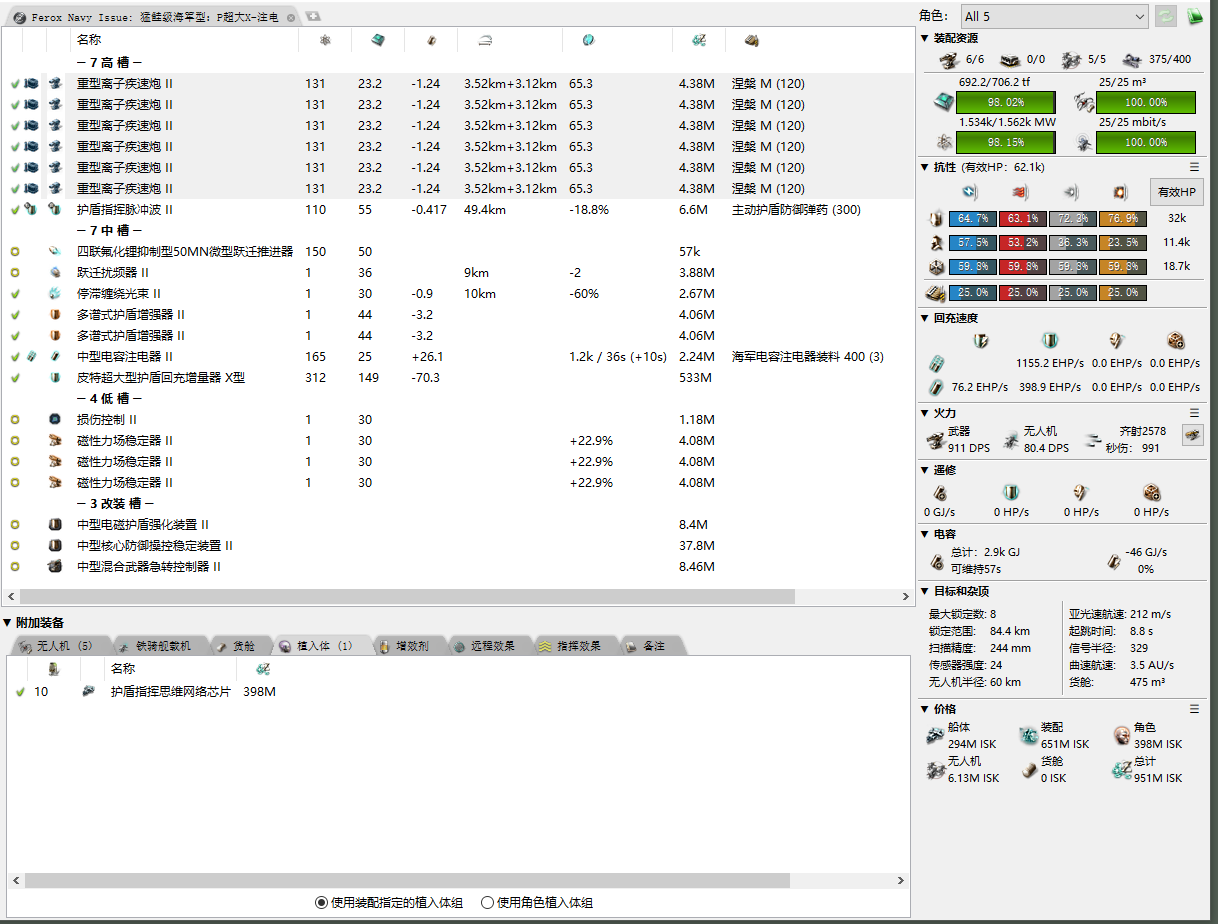Select 使用角色植入体组 radio button
Viewport: 1218px width, 924px height.
click(488, 902)
